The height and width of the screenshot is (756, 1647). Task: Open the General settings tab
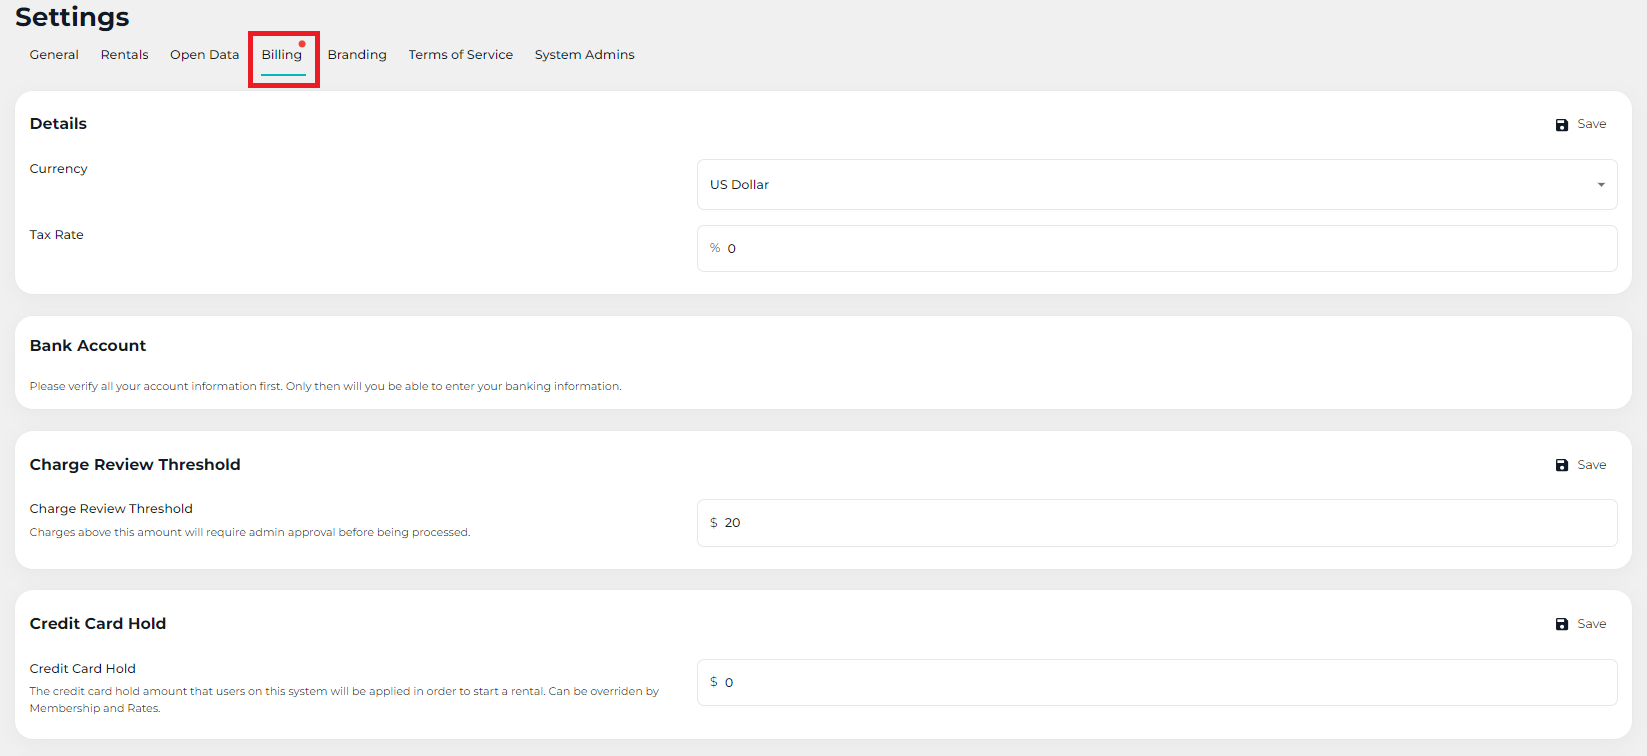click(x=54, y=55)
